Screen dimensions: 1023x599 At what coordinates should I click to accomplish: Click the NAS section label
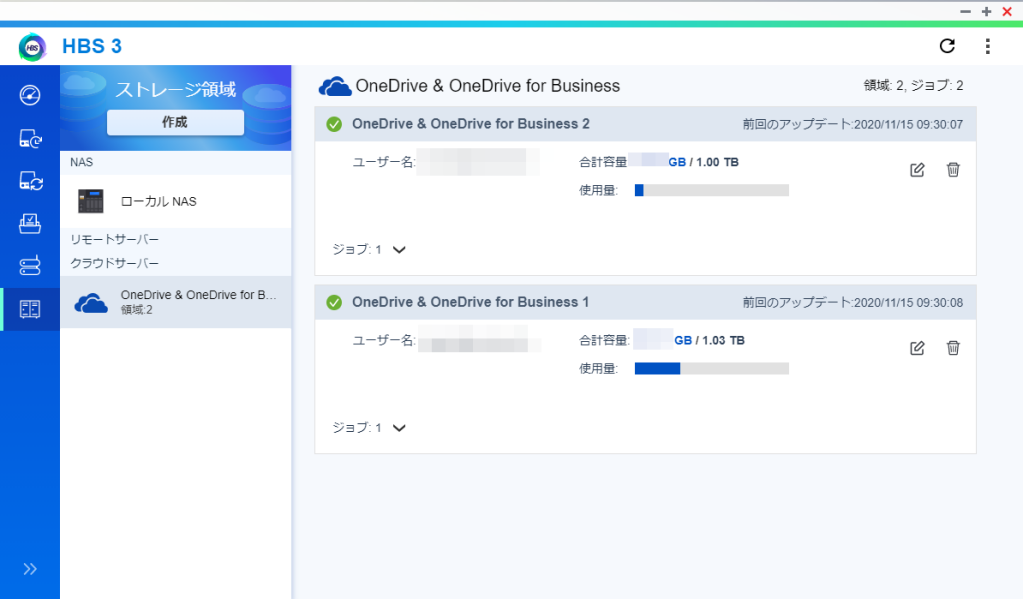click(x=82, y=162)
